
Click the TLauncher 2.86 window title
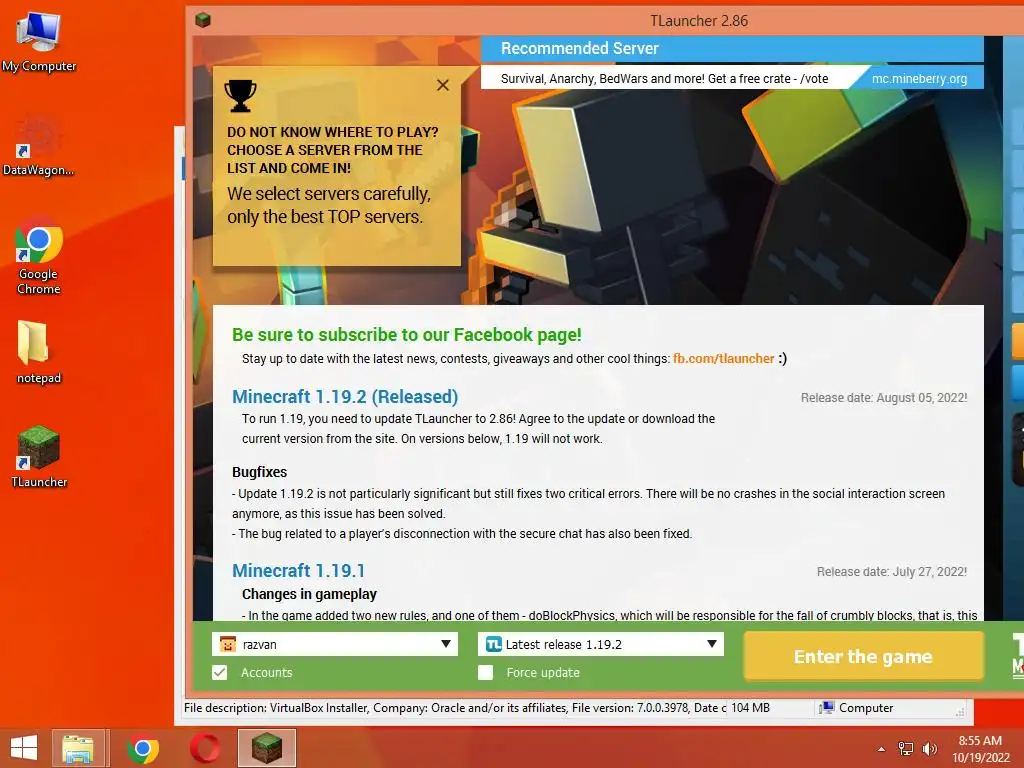[x=699, y=21]
